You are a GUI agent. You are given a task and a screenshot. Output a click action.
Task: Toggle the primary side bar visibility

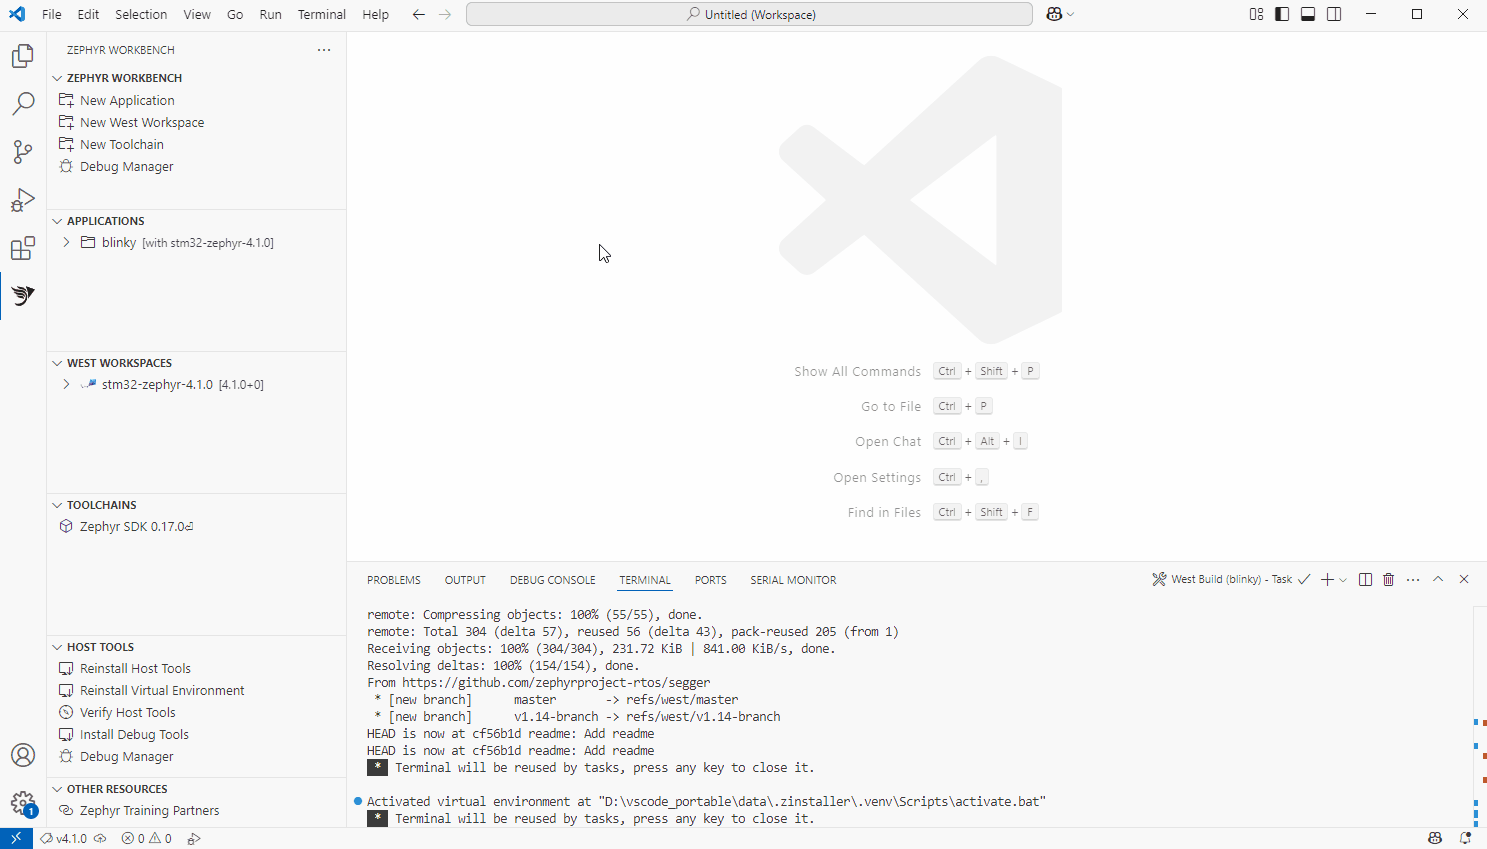(1282, 14)
